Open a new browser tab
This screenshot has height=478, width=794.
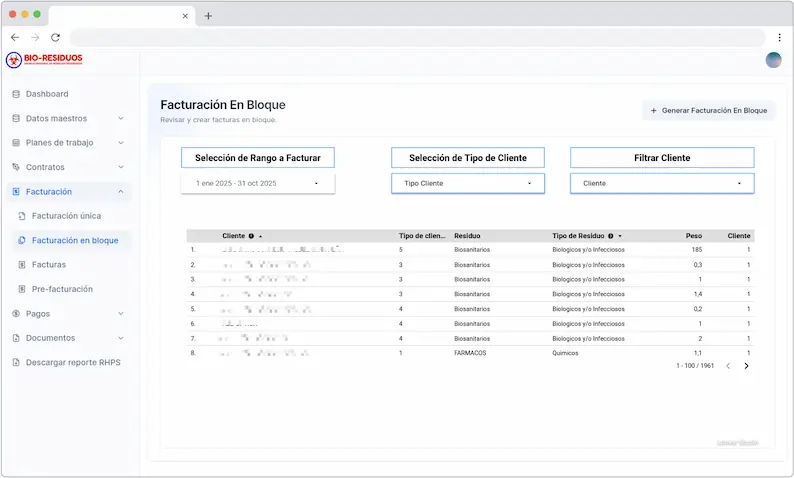point(208,16)
